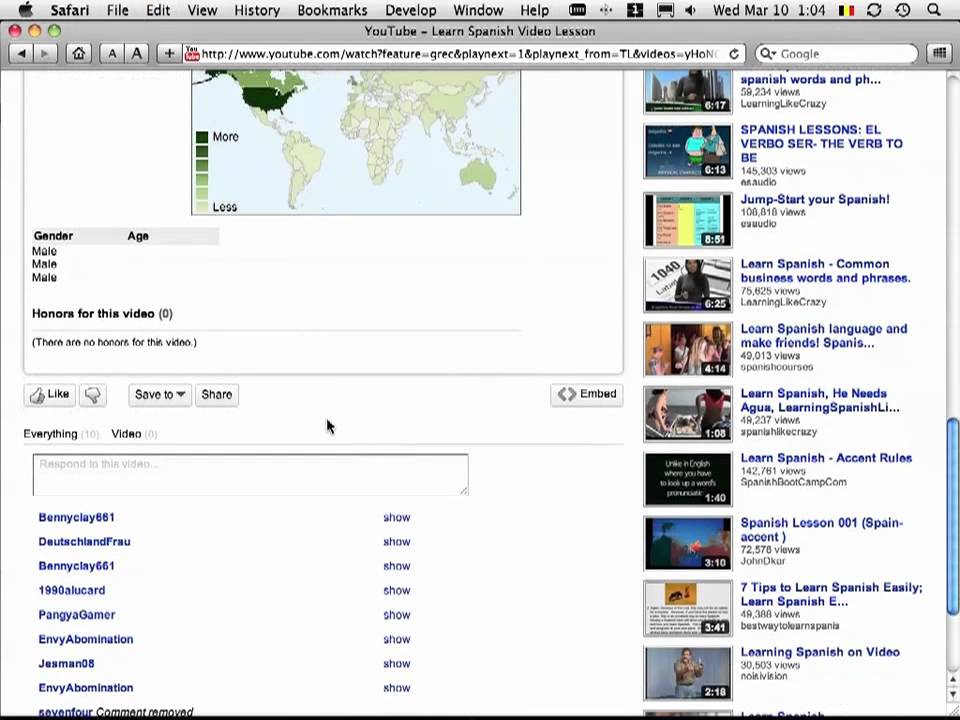Show PangyaGamer's comment

pos(397,615)
